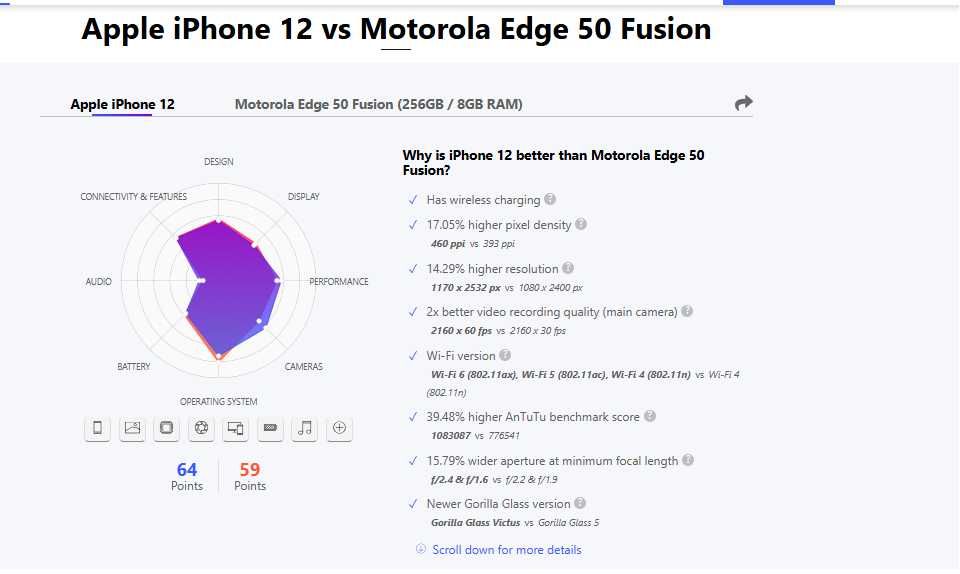This screenshot has height=574, width=960.
Task: Click Scroll down for more details link
Action: point(506,550)
